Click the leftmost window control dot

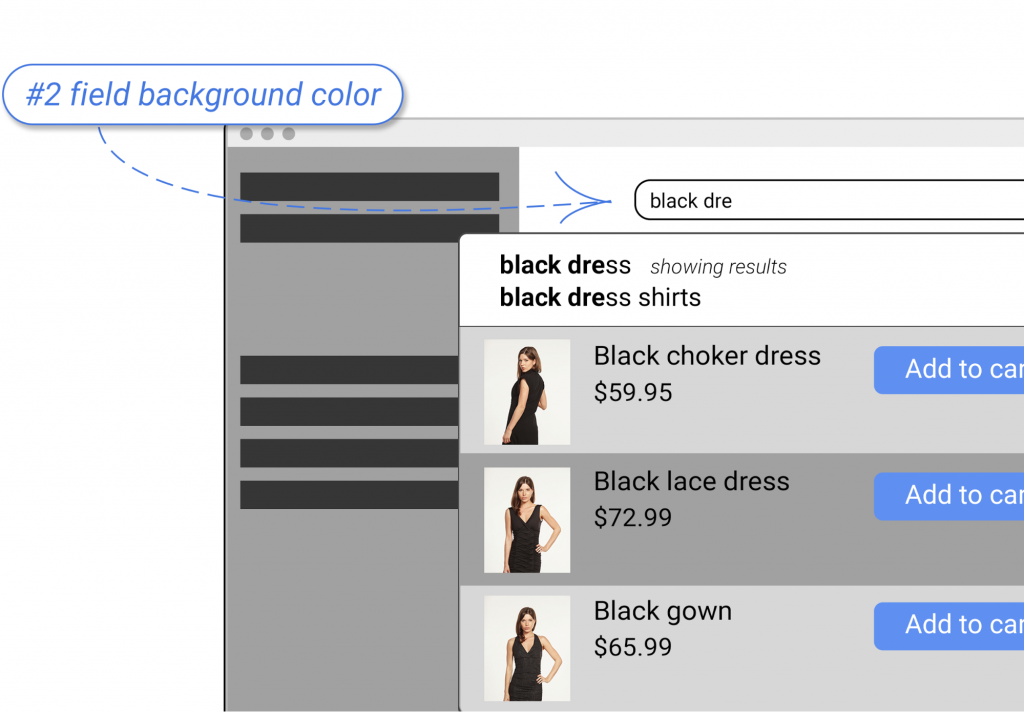[246, 131]
